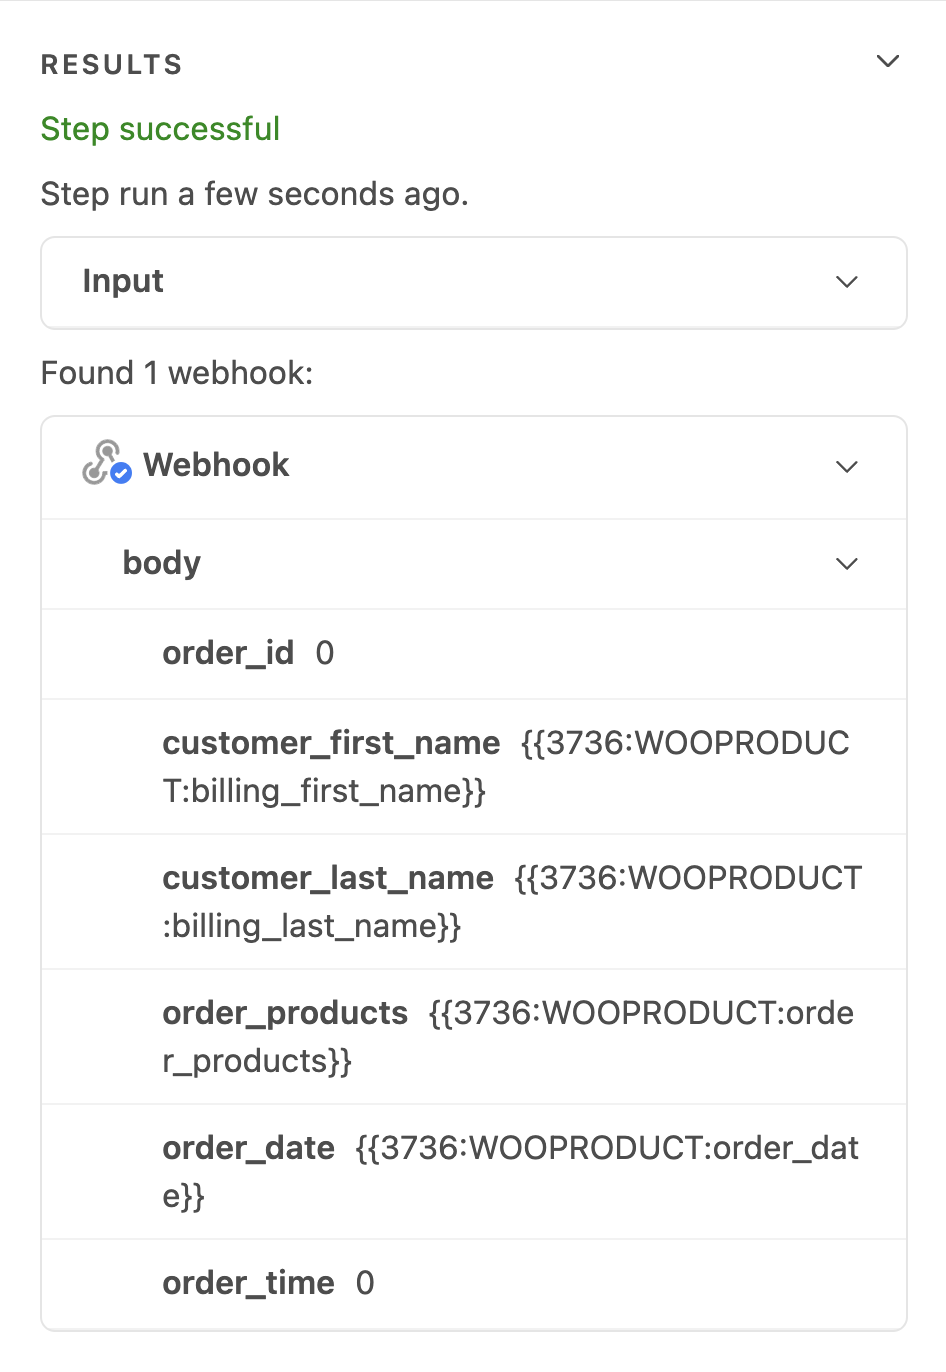Select the body node label
The height and width of the screenshot is (1372, 946).
coord(161,563)
